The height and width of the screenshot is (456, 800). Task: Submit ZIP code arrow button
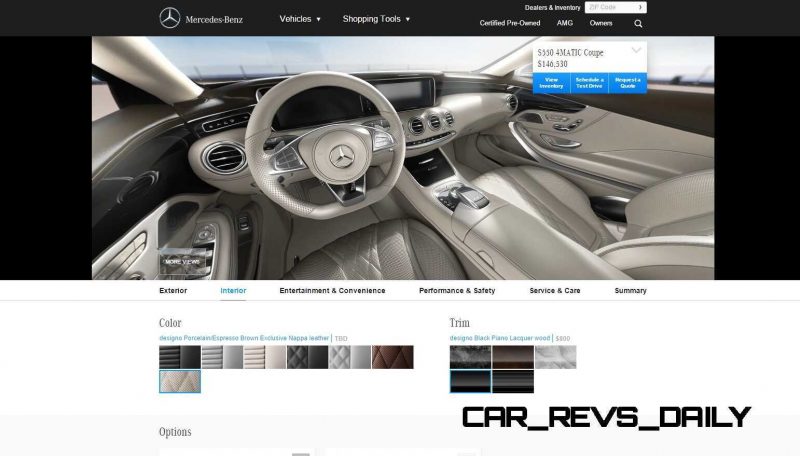point(640,7)
